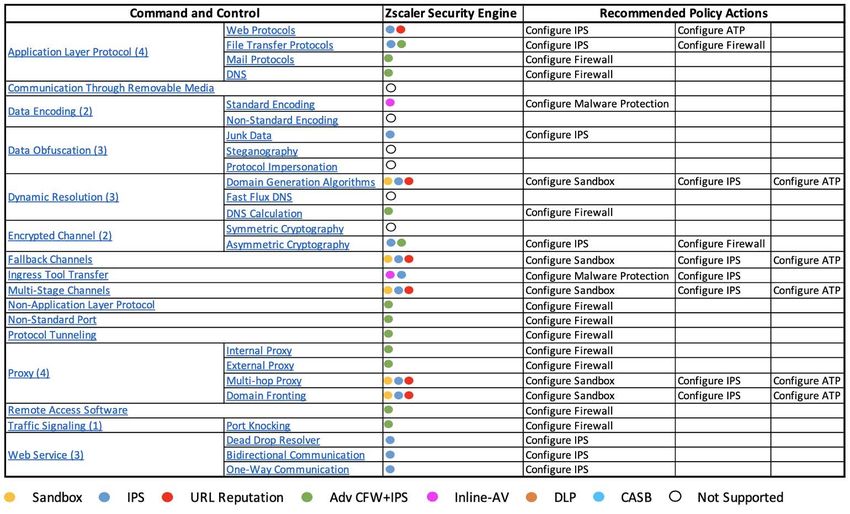
Task: Open Non-Application Layer Protocol link
Action: [81, 305]
